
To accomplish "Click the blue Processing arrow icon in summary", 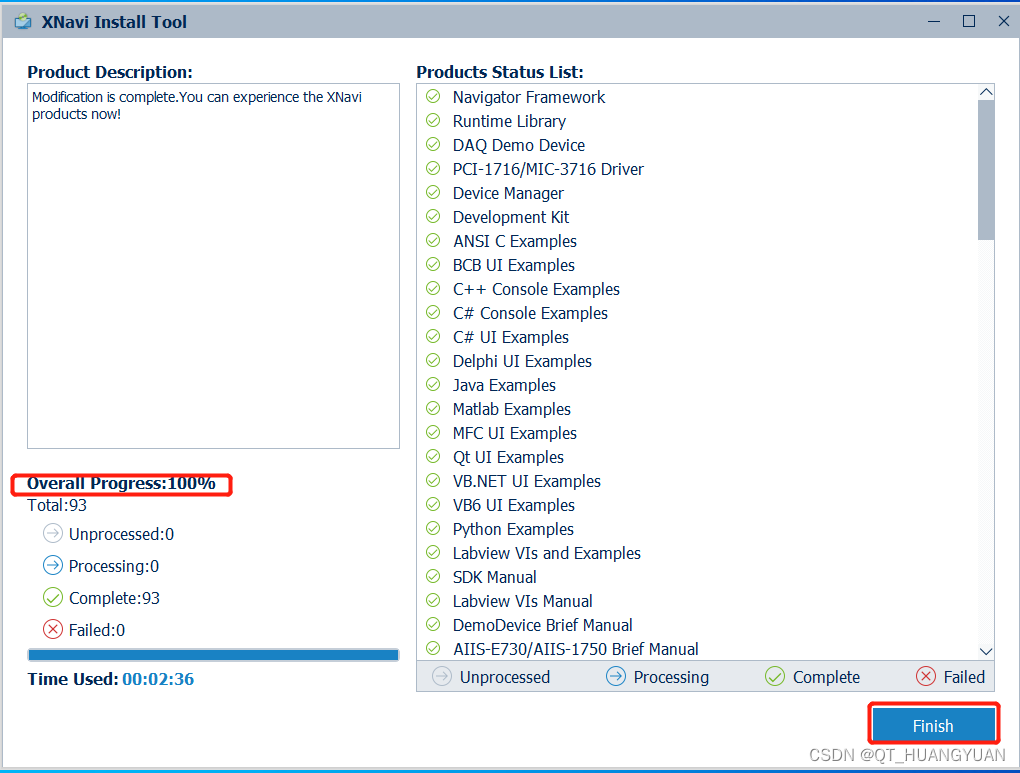I will coord(53,565).
